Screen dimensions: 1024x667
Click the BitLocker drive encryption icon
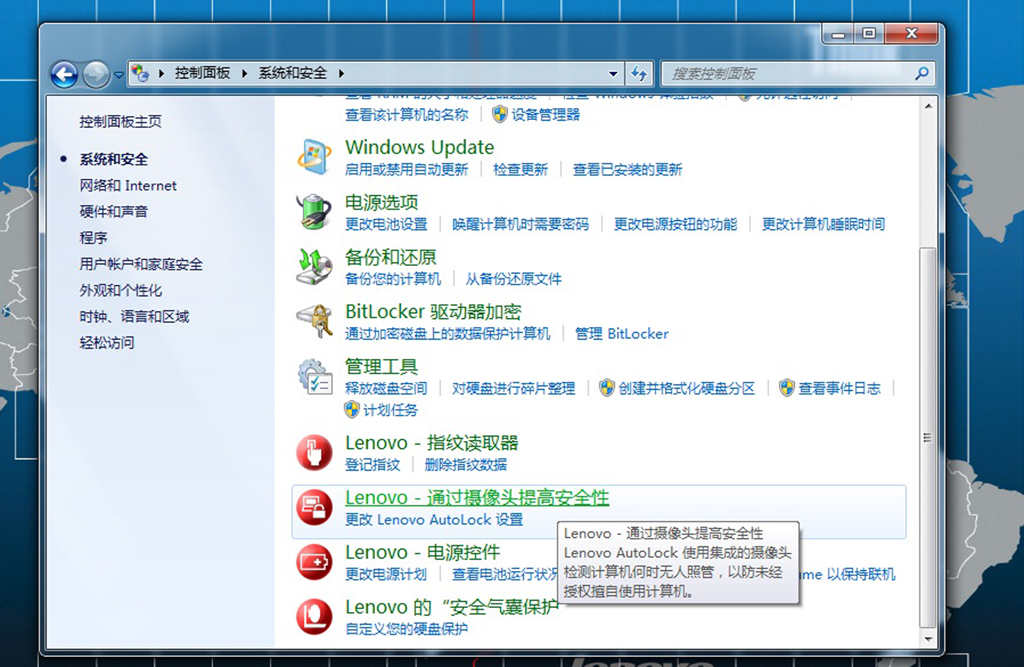[x=315, y=321]
